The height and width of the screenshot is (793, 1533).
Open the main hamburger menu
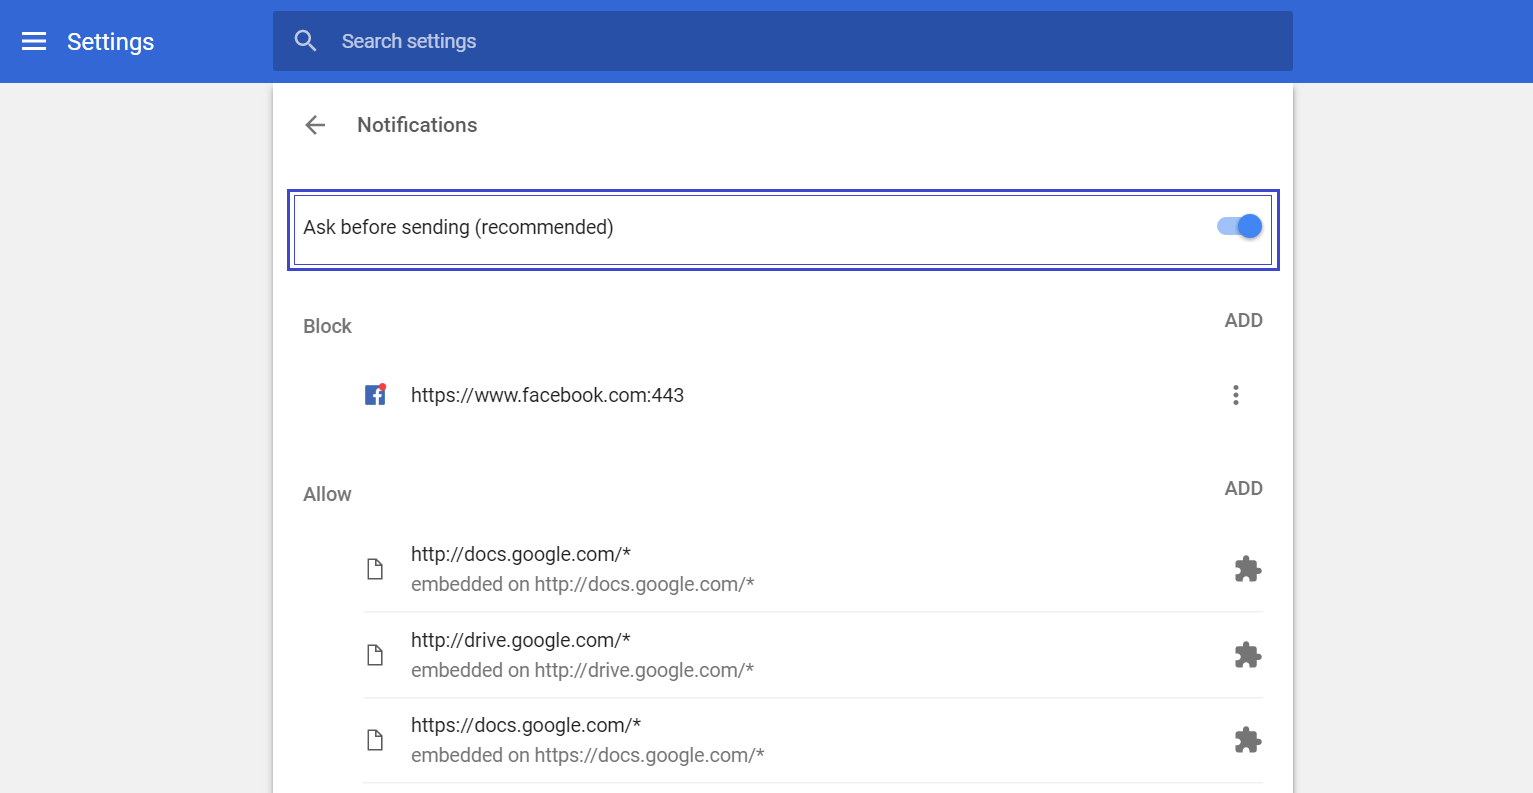pyautogui.click(x=34, y=41)
